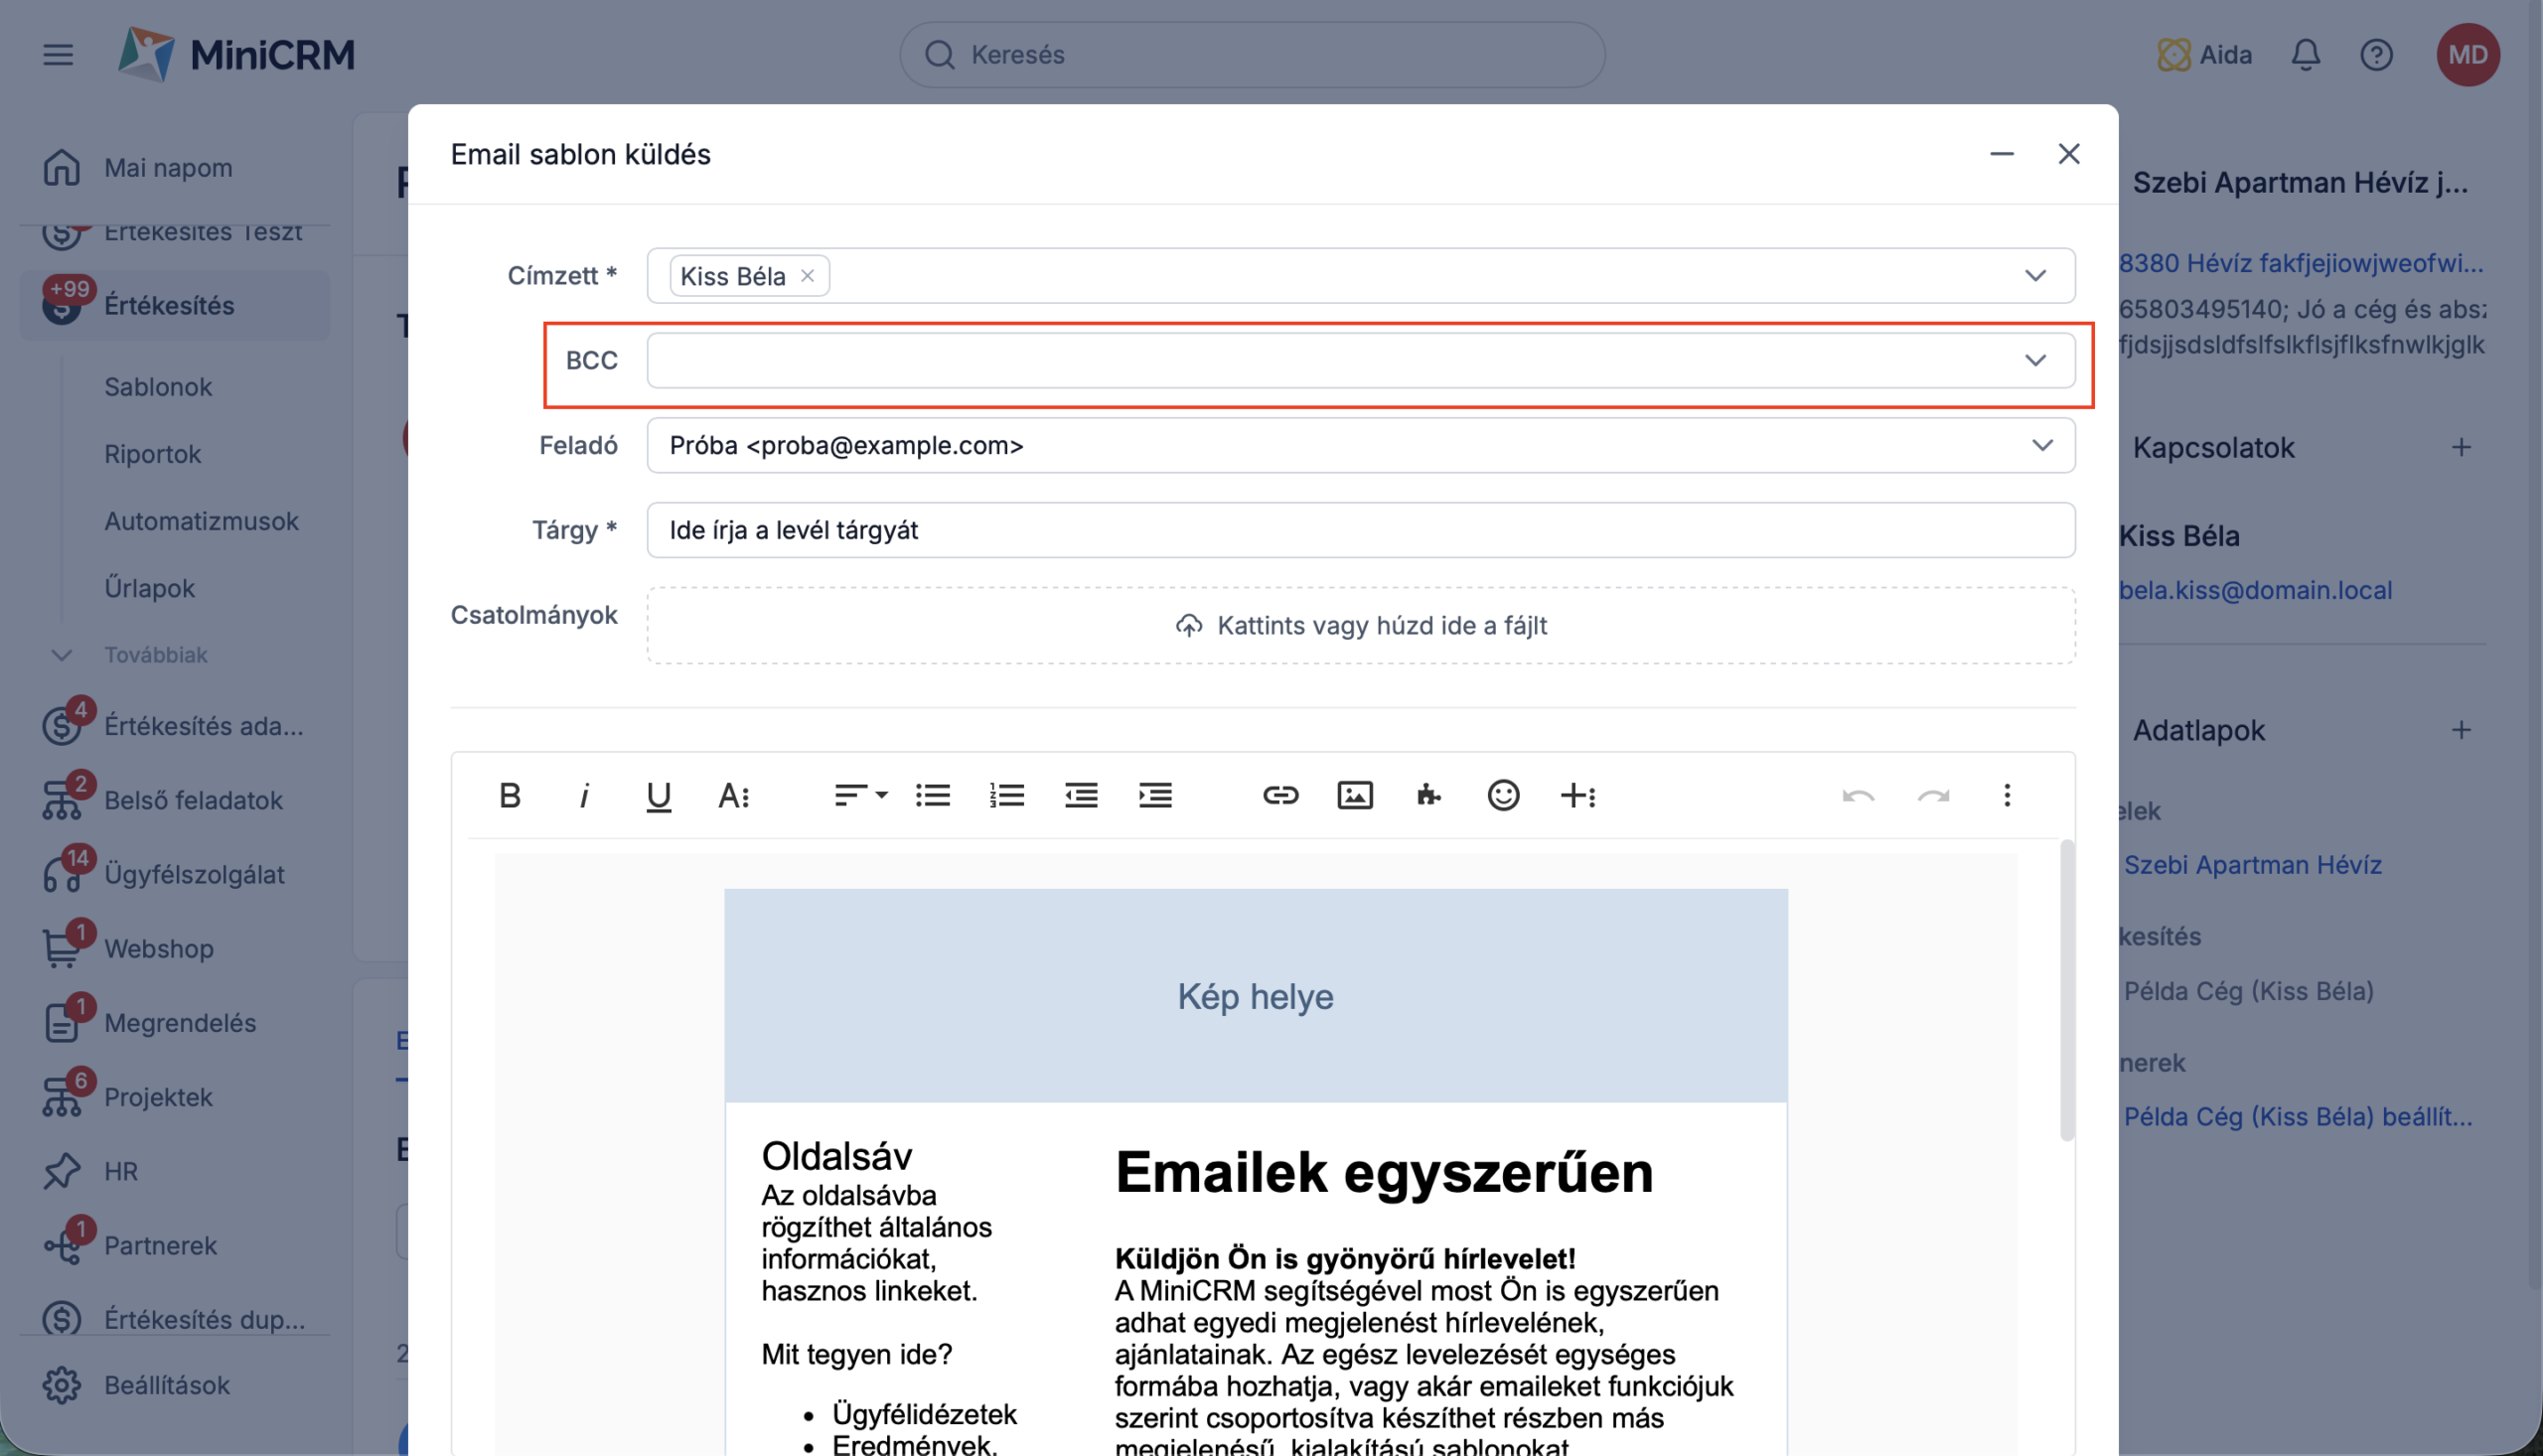View notifications bell

pyautogui.click(x=2305, y=54)
